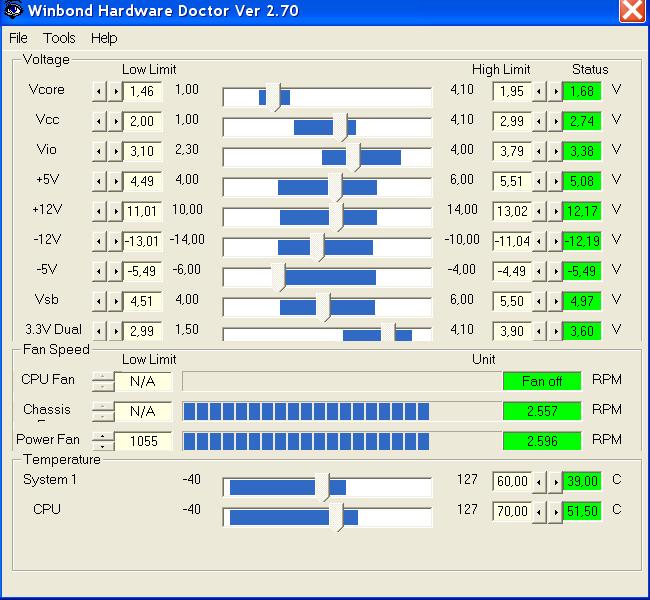650x600 pixels.
Task: Decrease 3.3V Dual high limit with left arrow
Action: tap(539, 331)
